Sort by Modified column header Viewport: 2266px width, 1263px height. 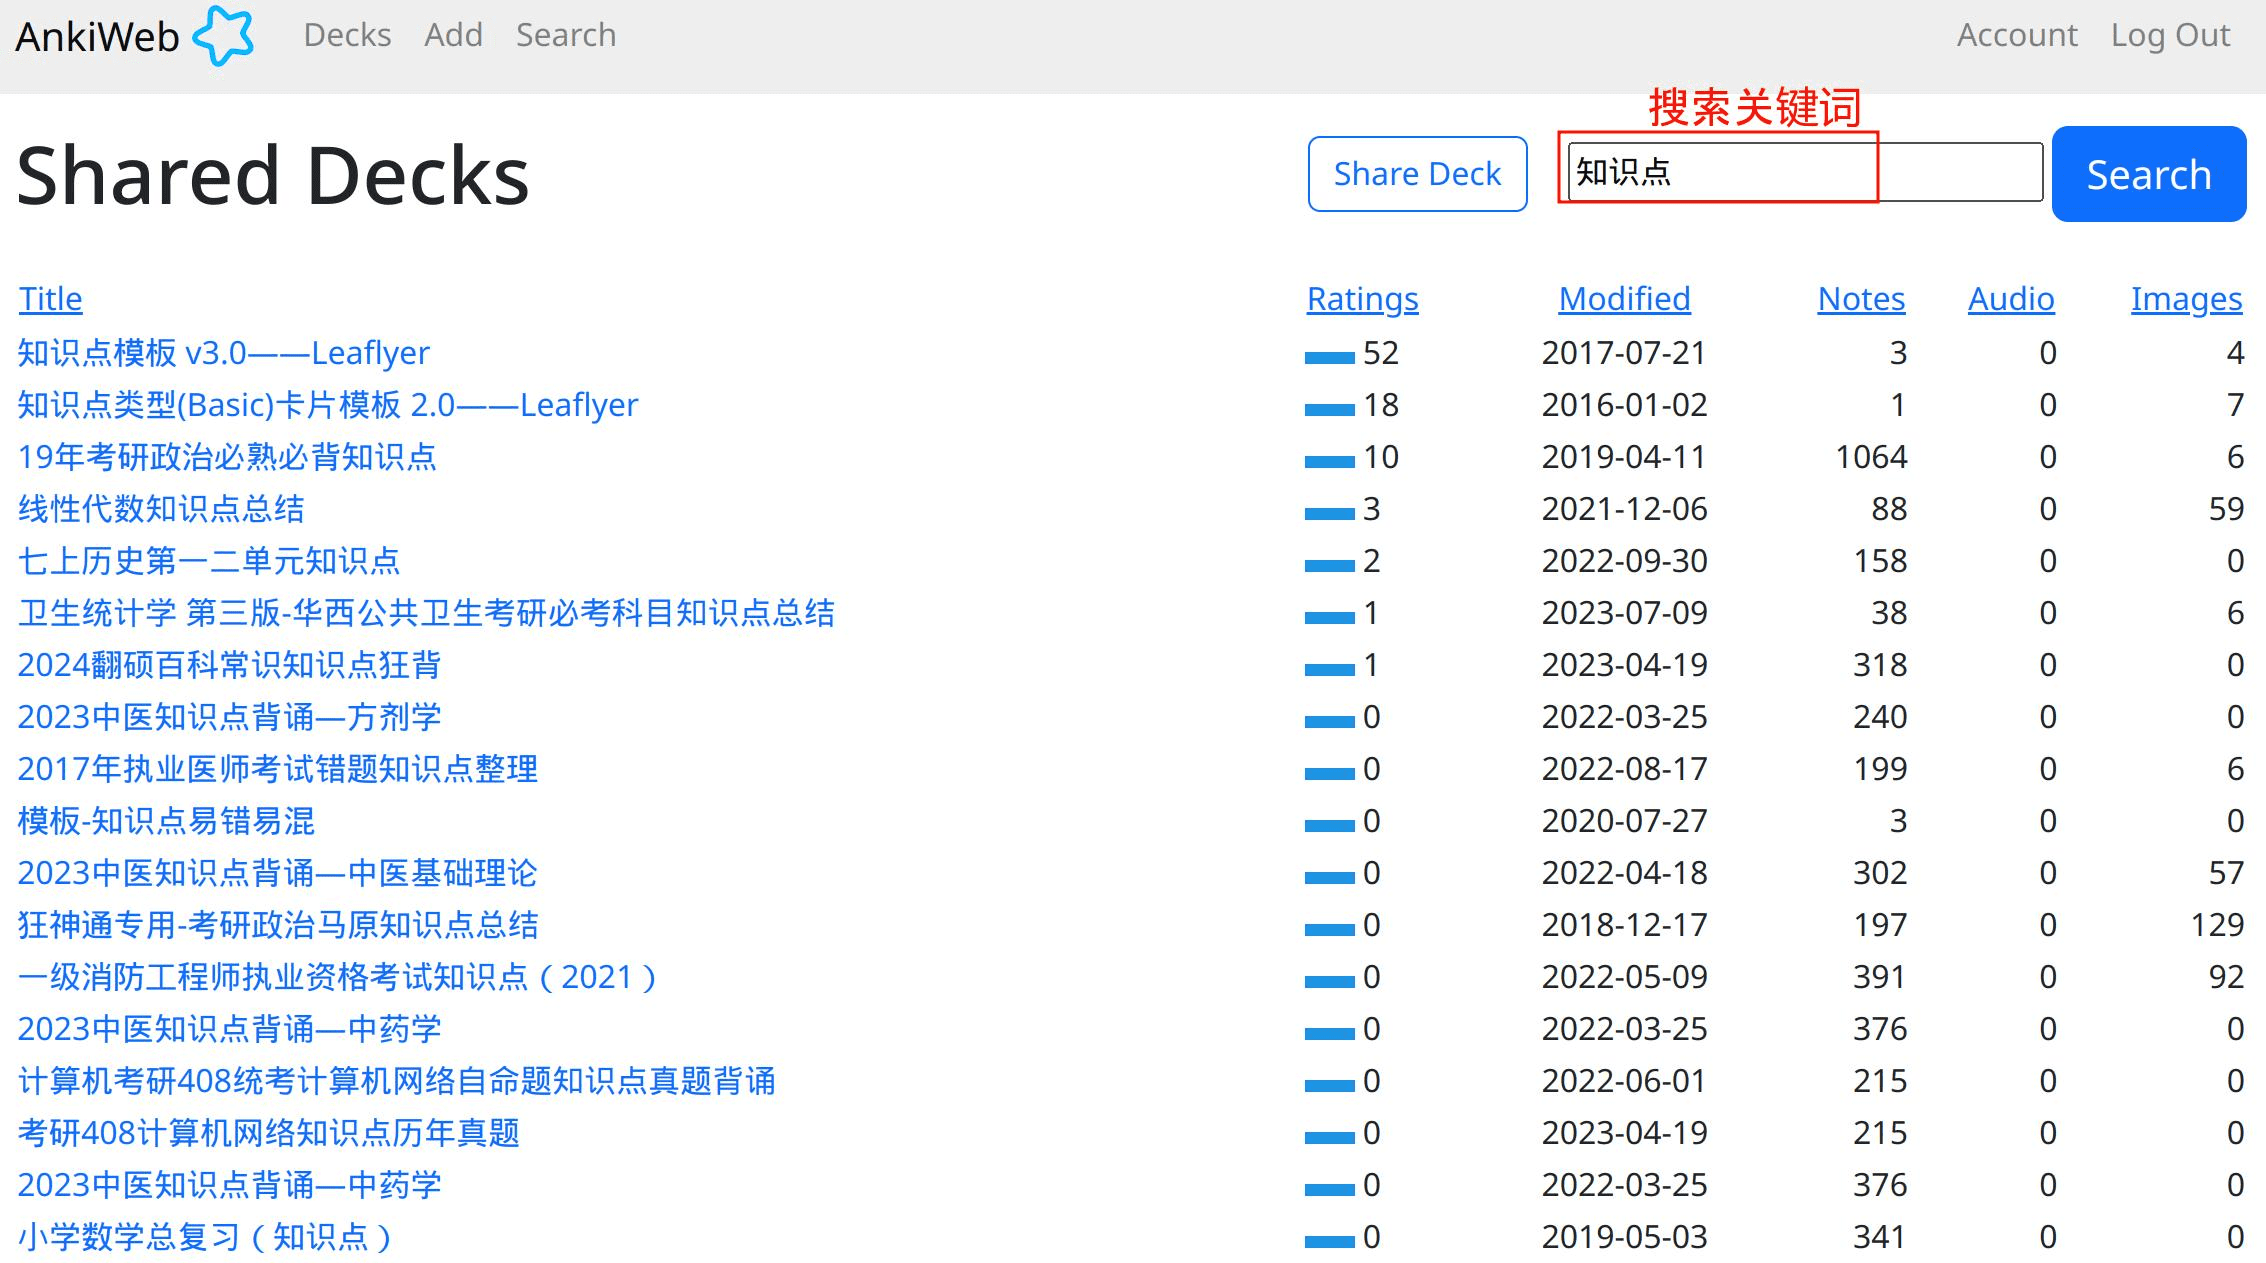1624,299
